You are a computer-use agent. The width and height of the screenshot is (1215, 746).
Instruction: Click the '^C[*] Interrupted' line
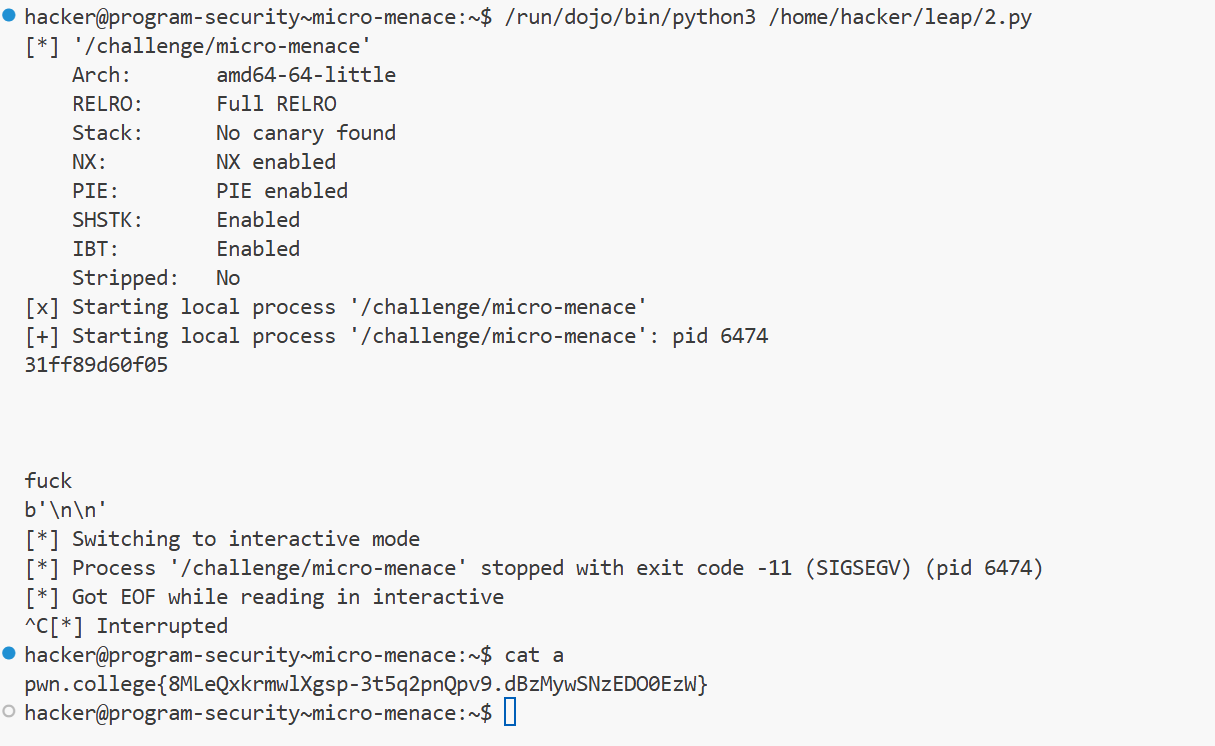(127, 626)
